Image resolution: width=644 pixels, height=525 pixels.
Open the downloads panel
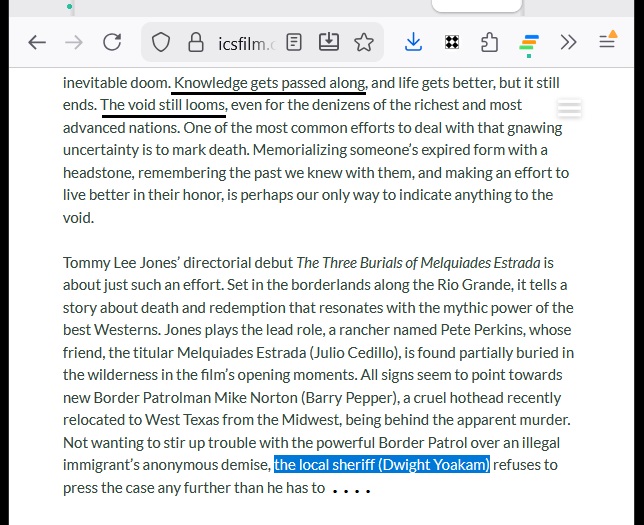pos(413,42)
